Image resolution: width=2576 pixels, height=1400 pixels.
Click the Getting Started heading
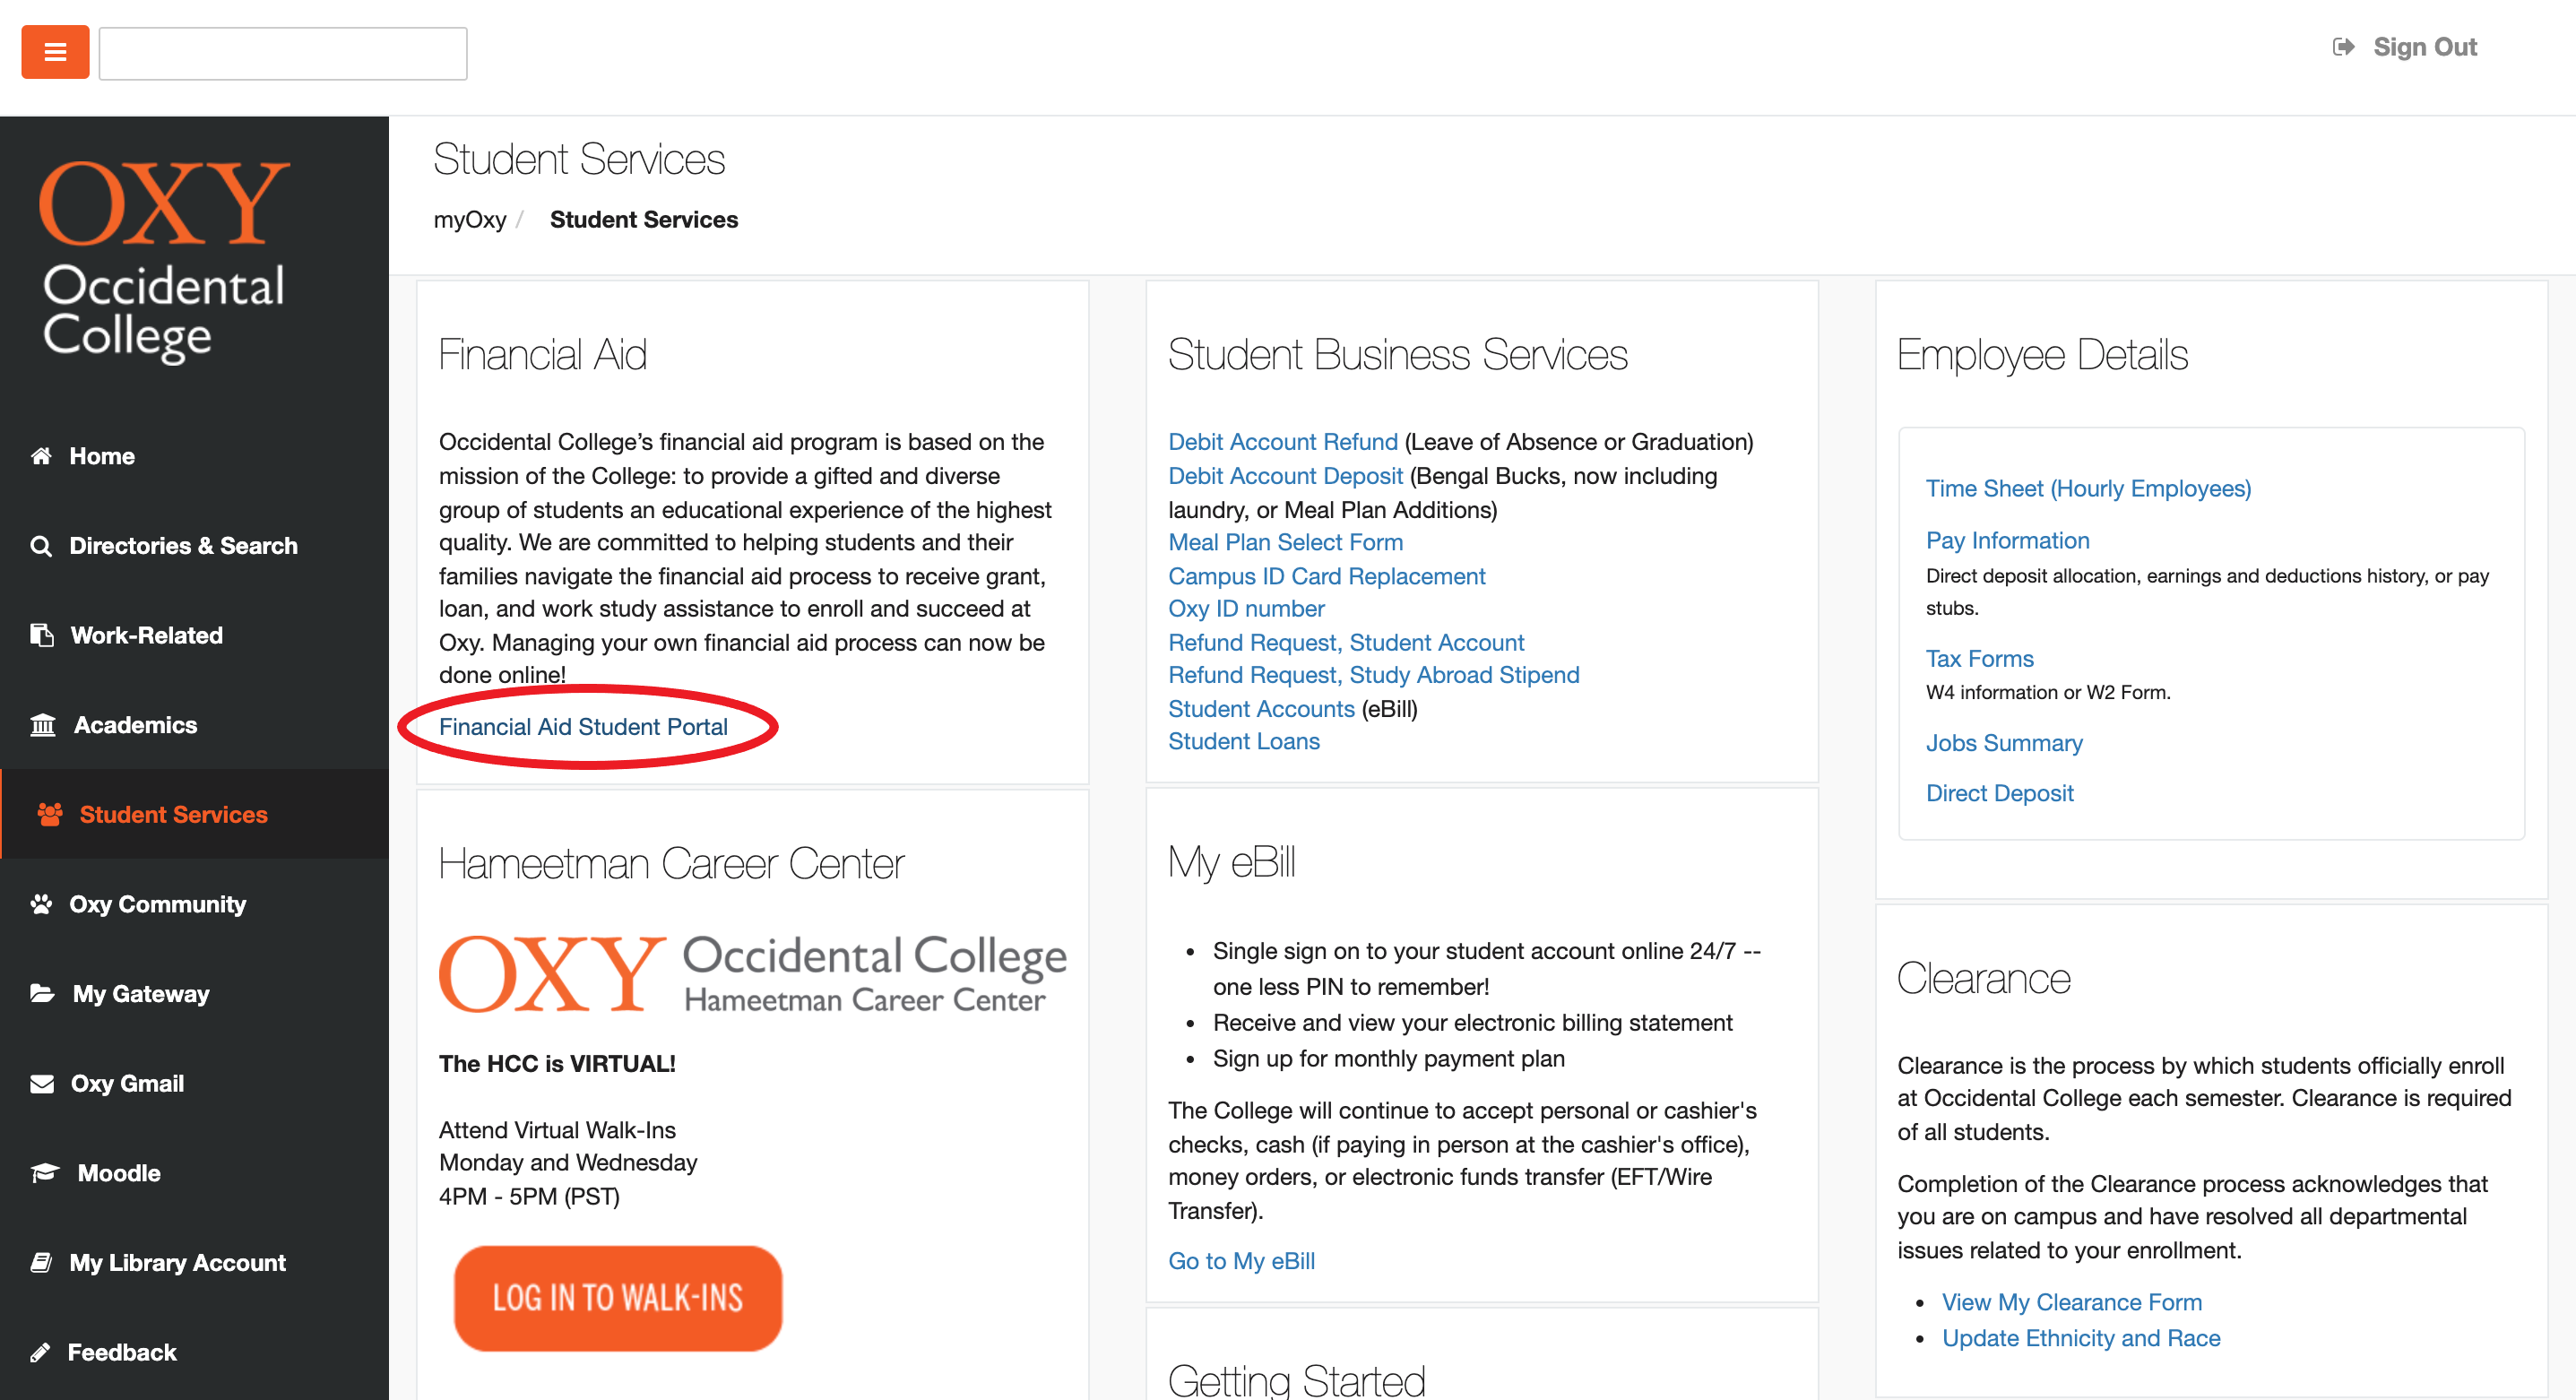pos(1296,1380)
